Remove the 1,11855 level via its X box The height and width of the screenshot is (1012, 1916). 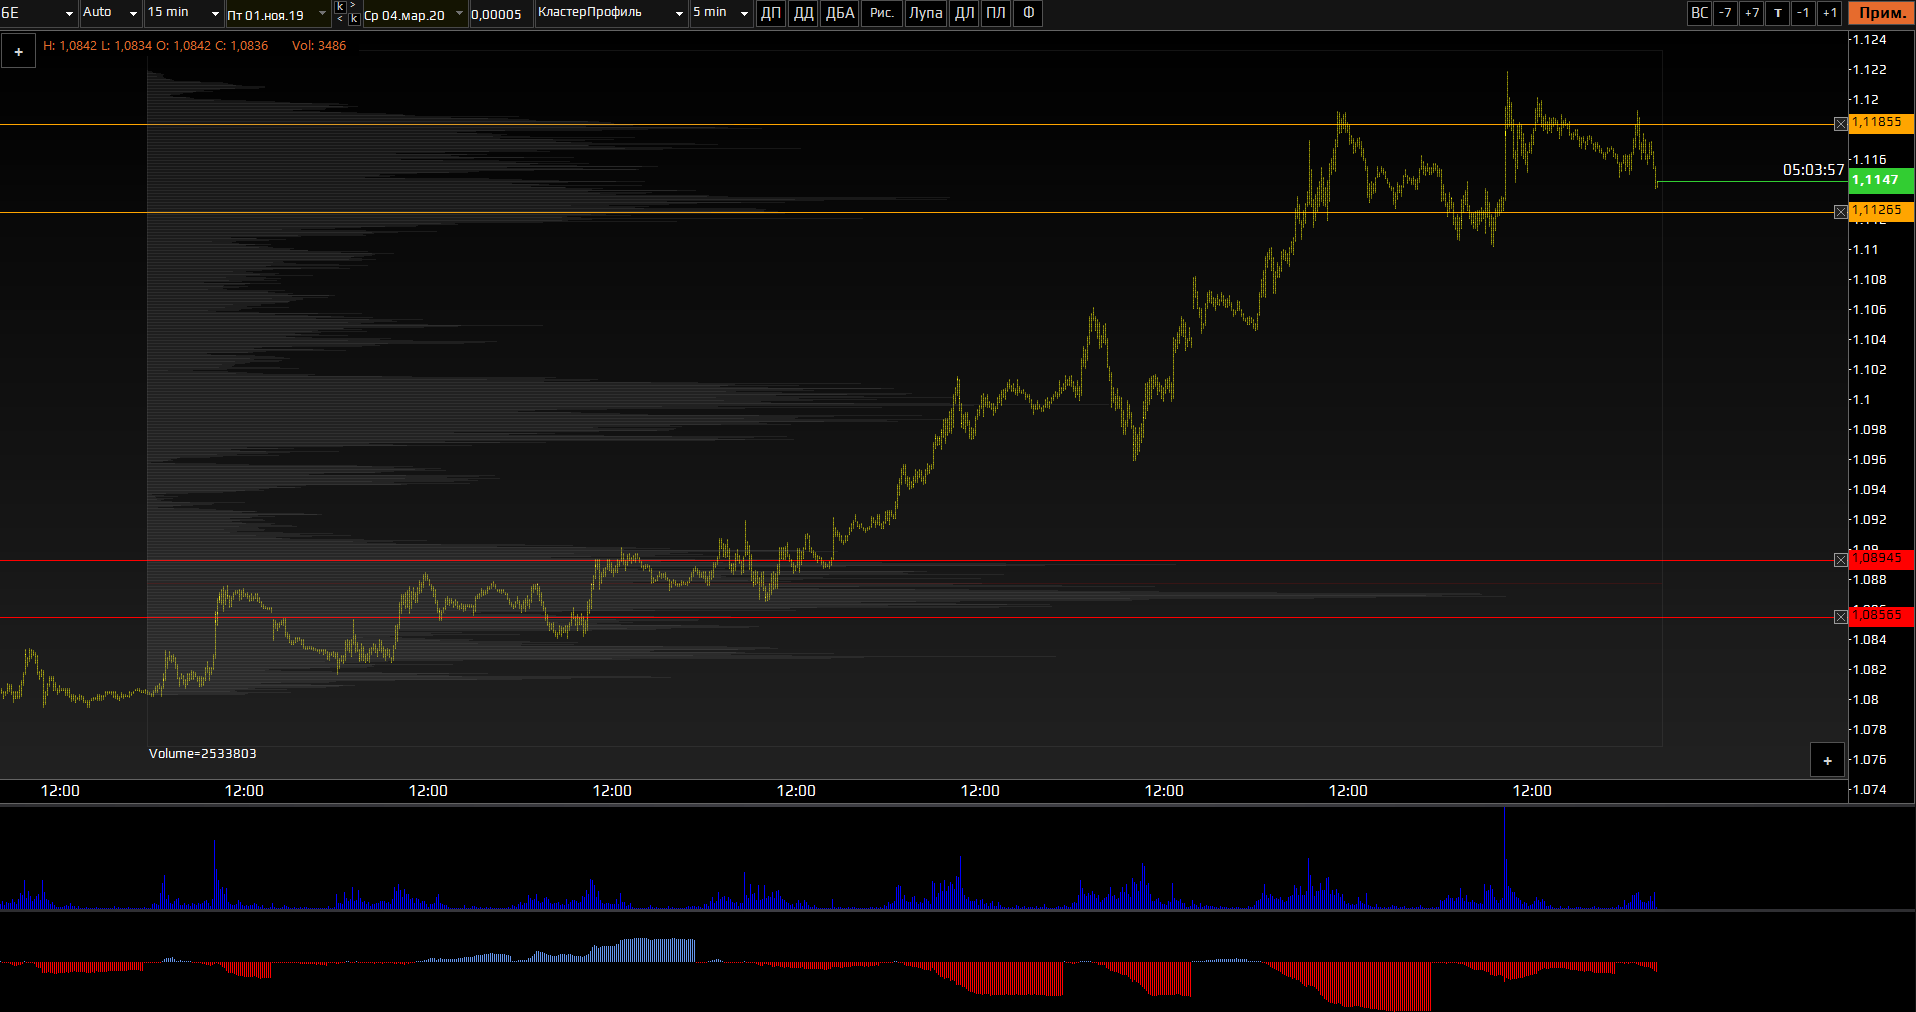tap(1841, 124)
